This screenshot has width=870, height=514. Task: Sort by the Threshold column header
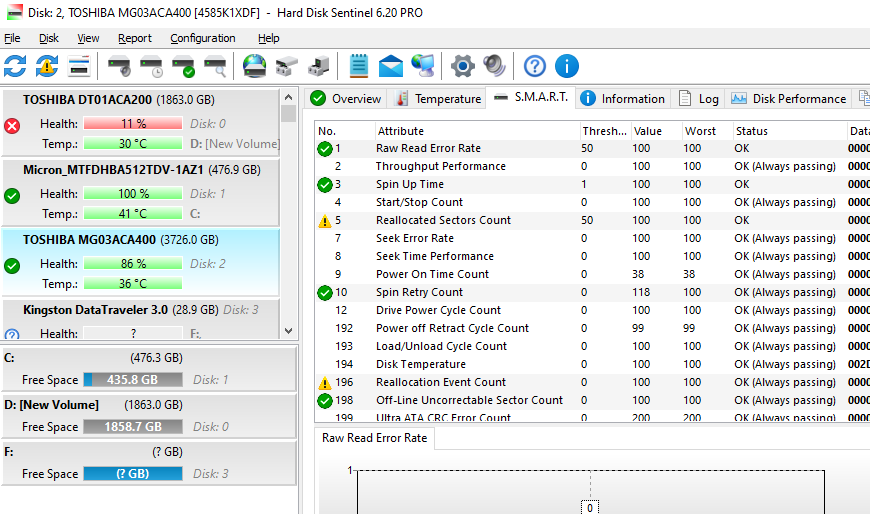604,131
